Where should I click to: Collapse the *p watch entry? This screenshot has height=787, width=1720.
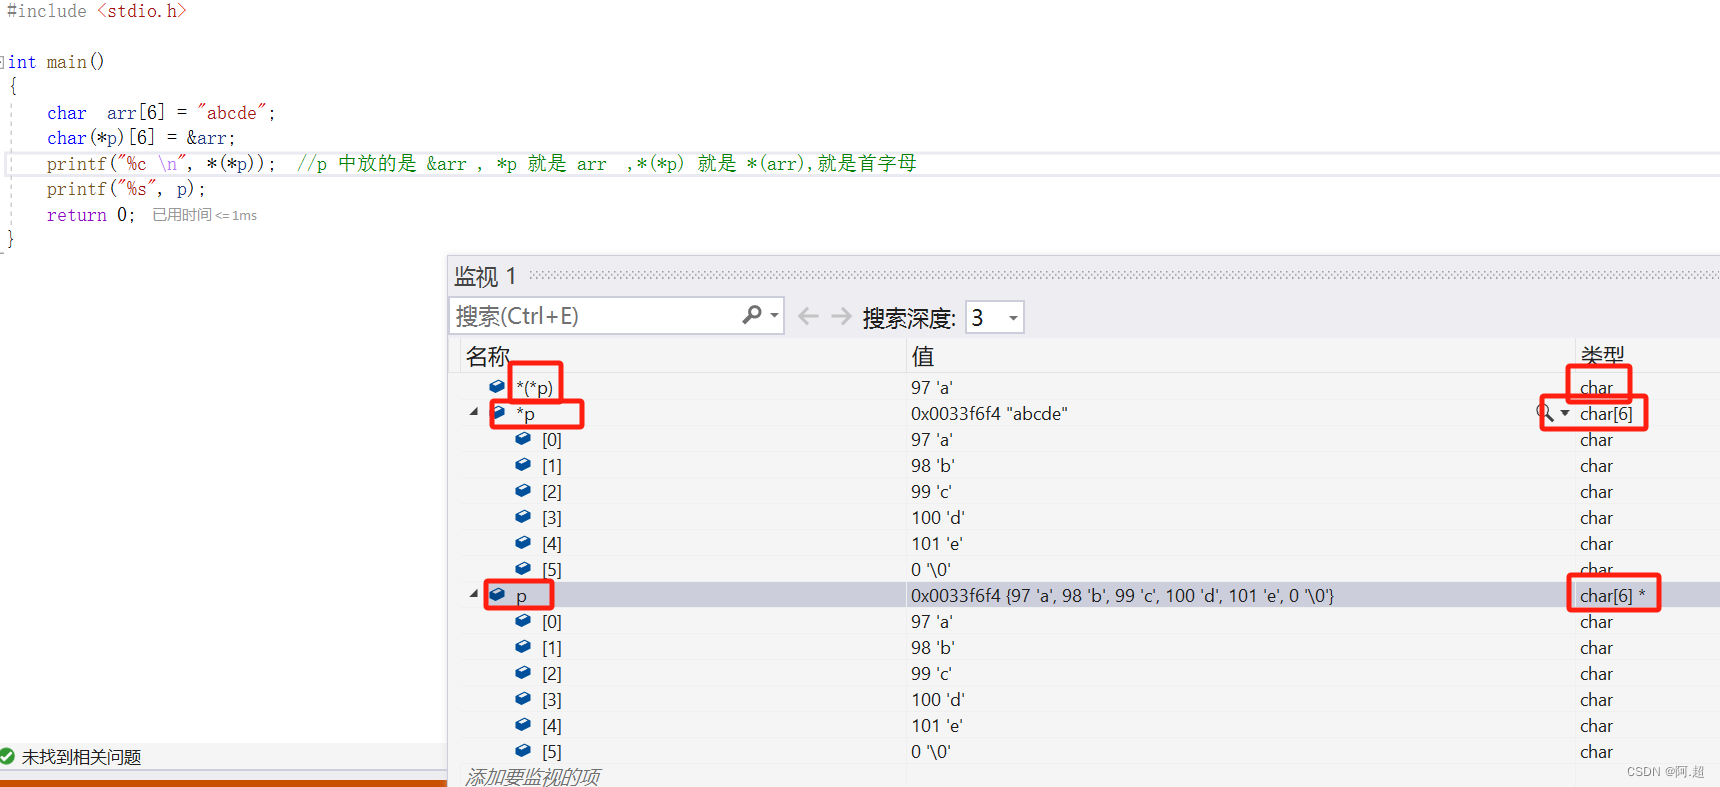[x=474, y=412]
